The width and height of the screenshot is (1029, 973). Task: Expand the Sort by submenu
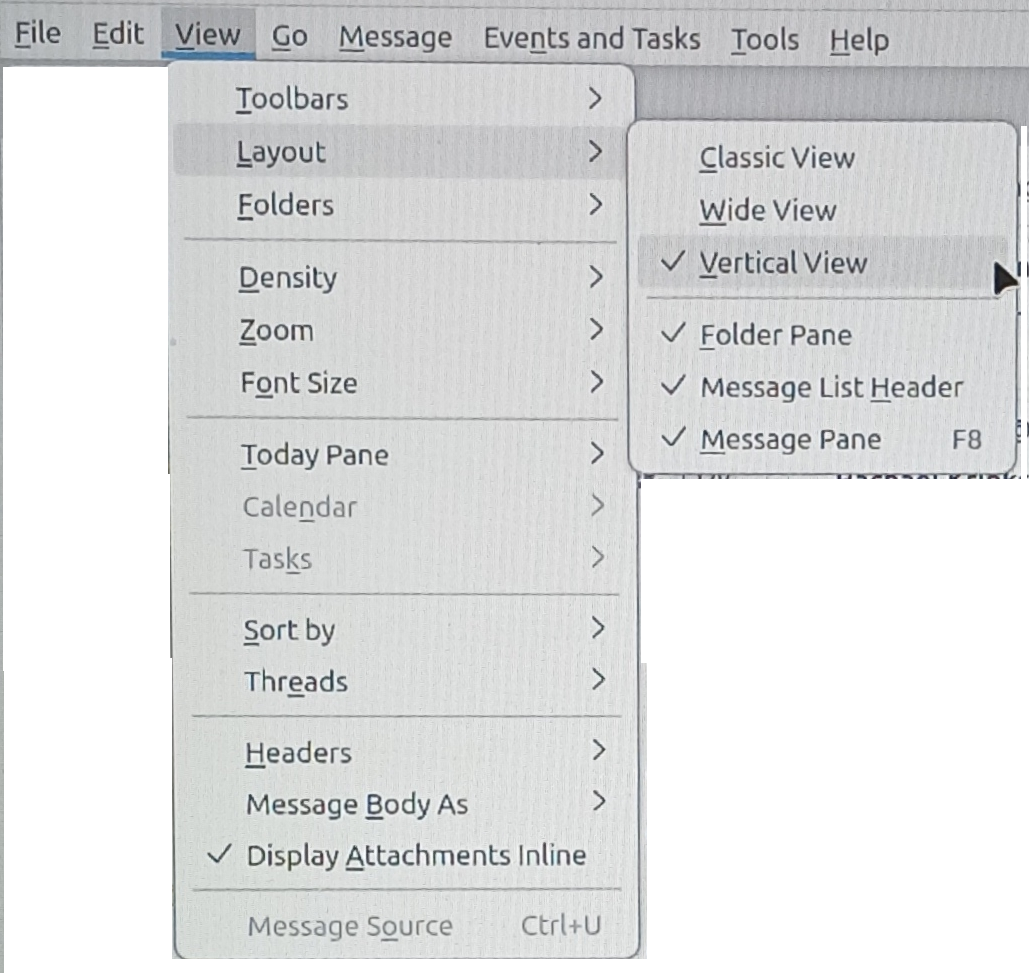(x=402, y=630)
